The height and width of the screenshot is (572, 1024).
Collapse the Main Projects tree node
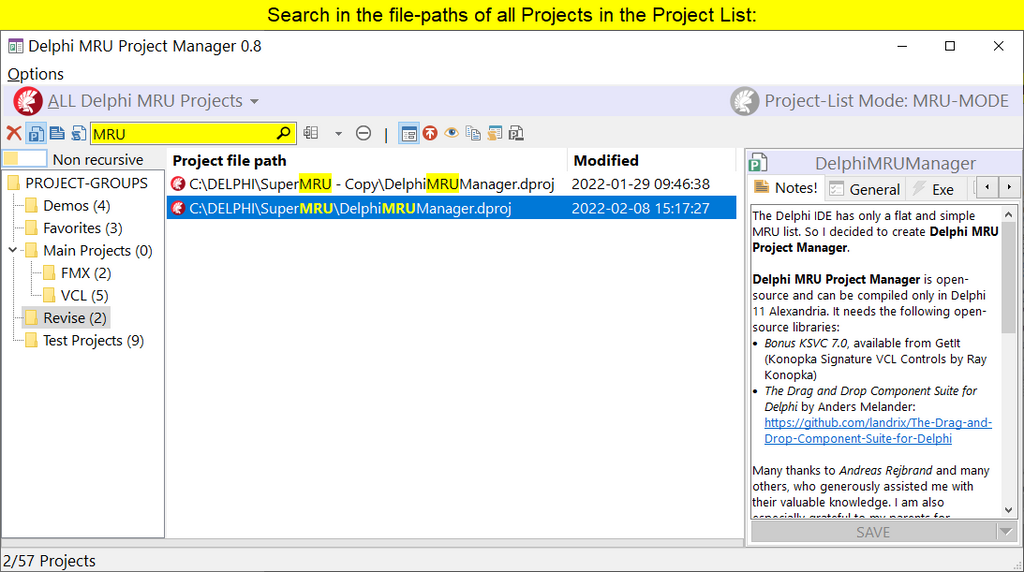[12, 250]
